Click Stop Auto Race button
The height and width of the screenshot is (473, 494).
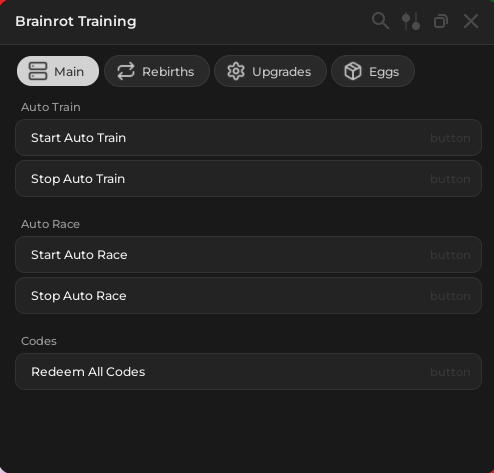(x=248, y=296)
